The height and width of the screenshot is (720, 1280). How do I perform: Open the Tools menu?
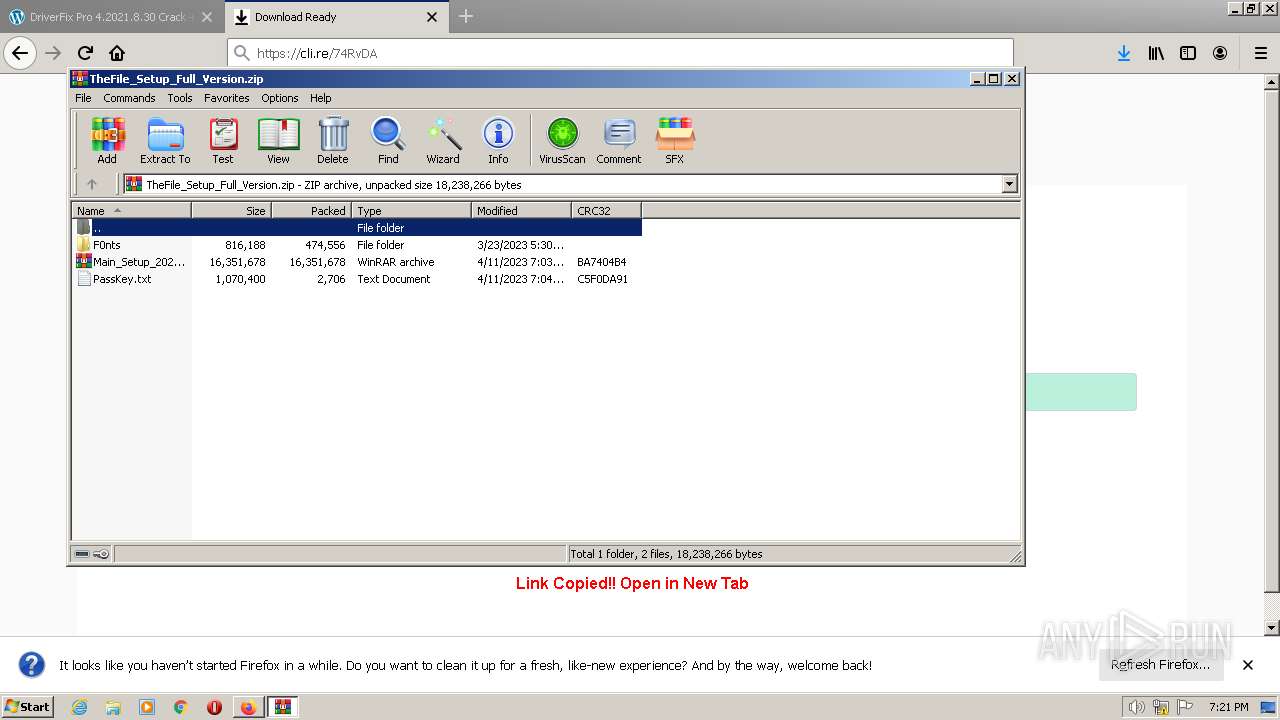(180, 98)
